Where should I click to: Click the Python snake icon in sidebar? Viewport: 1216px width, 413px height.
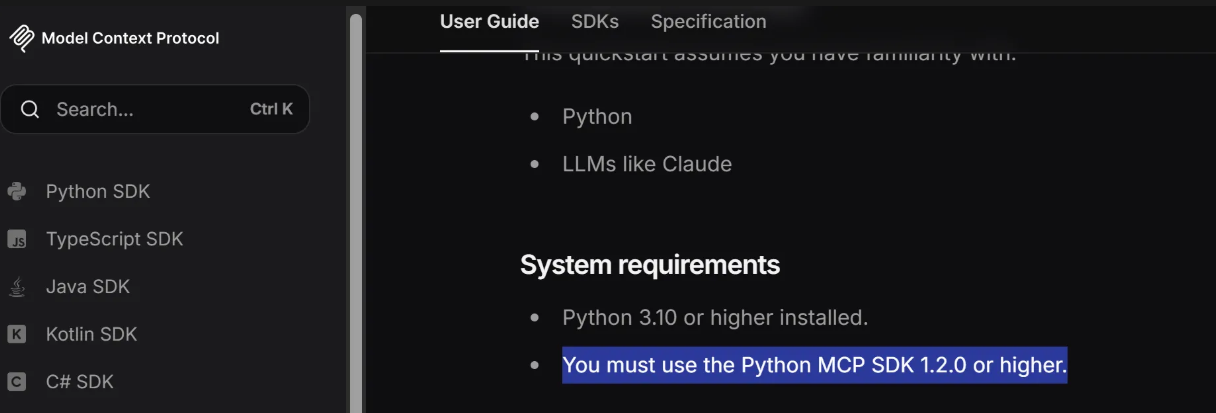click(x=16, y=191)
